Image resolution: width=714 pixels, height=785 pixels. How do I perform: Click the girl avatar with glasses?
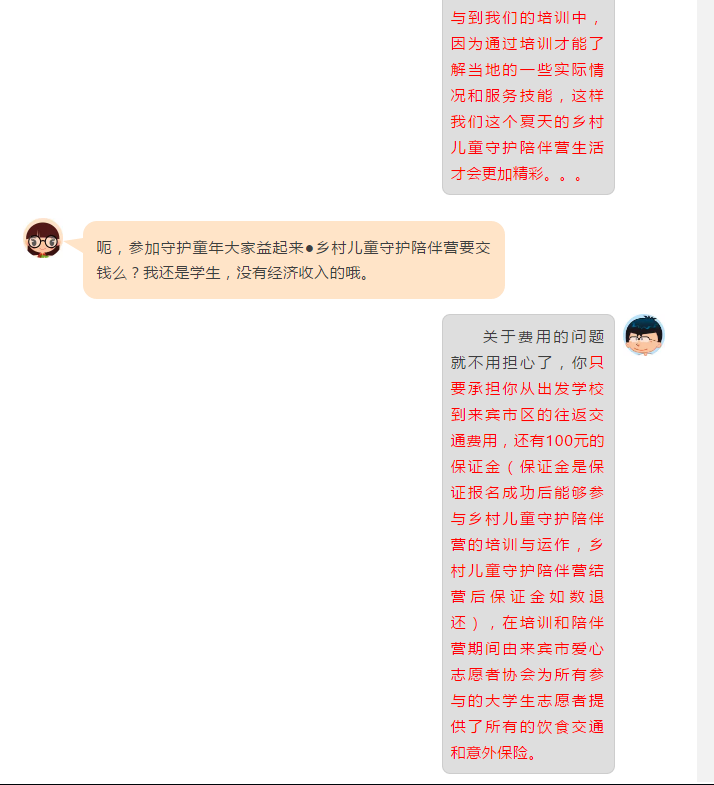tap(43, 239)
